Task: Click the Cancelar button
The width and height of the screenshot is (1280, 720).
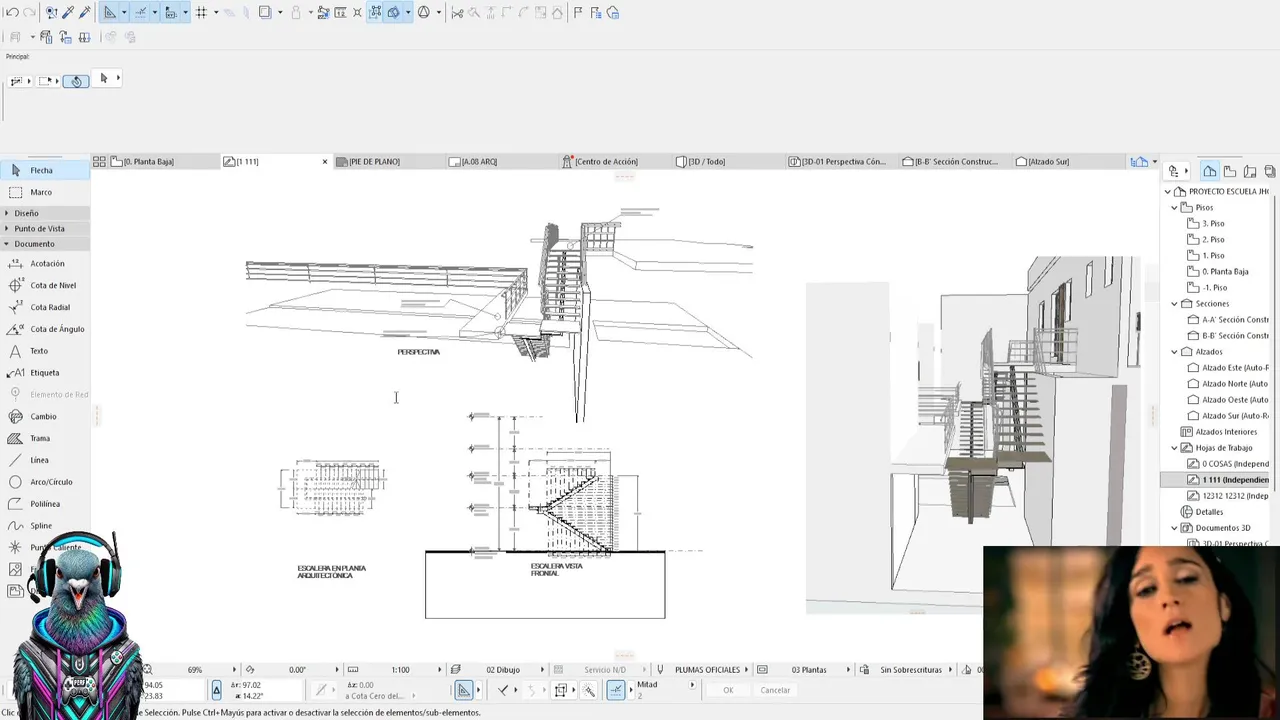Action: point(775,690)
